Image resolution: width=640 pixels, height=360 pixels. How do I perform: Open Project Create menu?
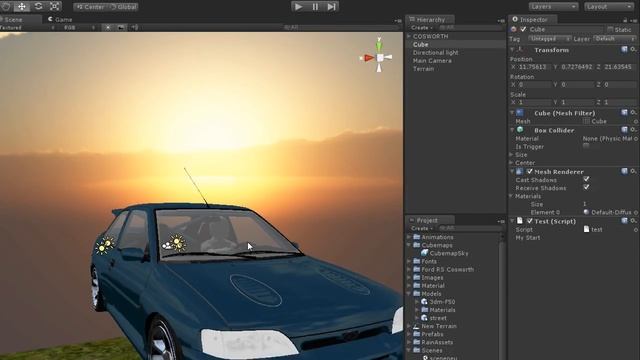422,228
